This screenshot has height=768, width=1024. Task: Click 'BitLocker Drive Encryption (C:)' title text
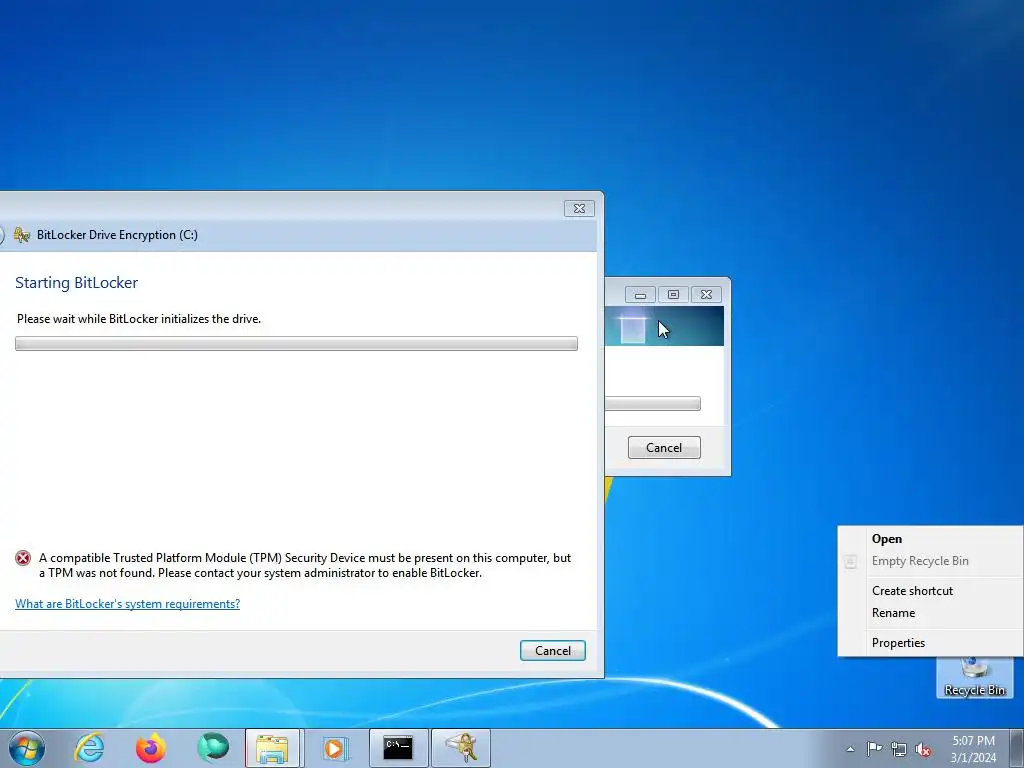(x=117, y=234)
